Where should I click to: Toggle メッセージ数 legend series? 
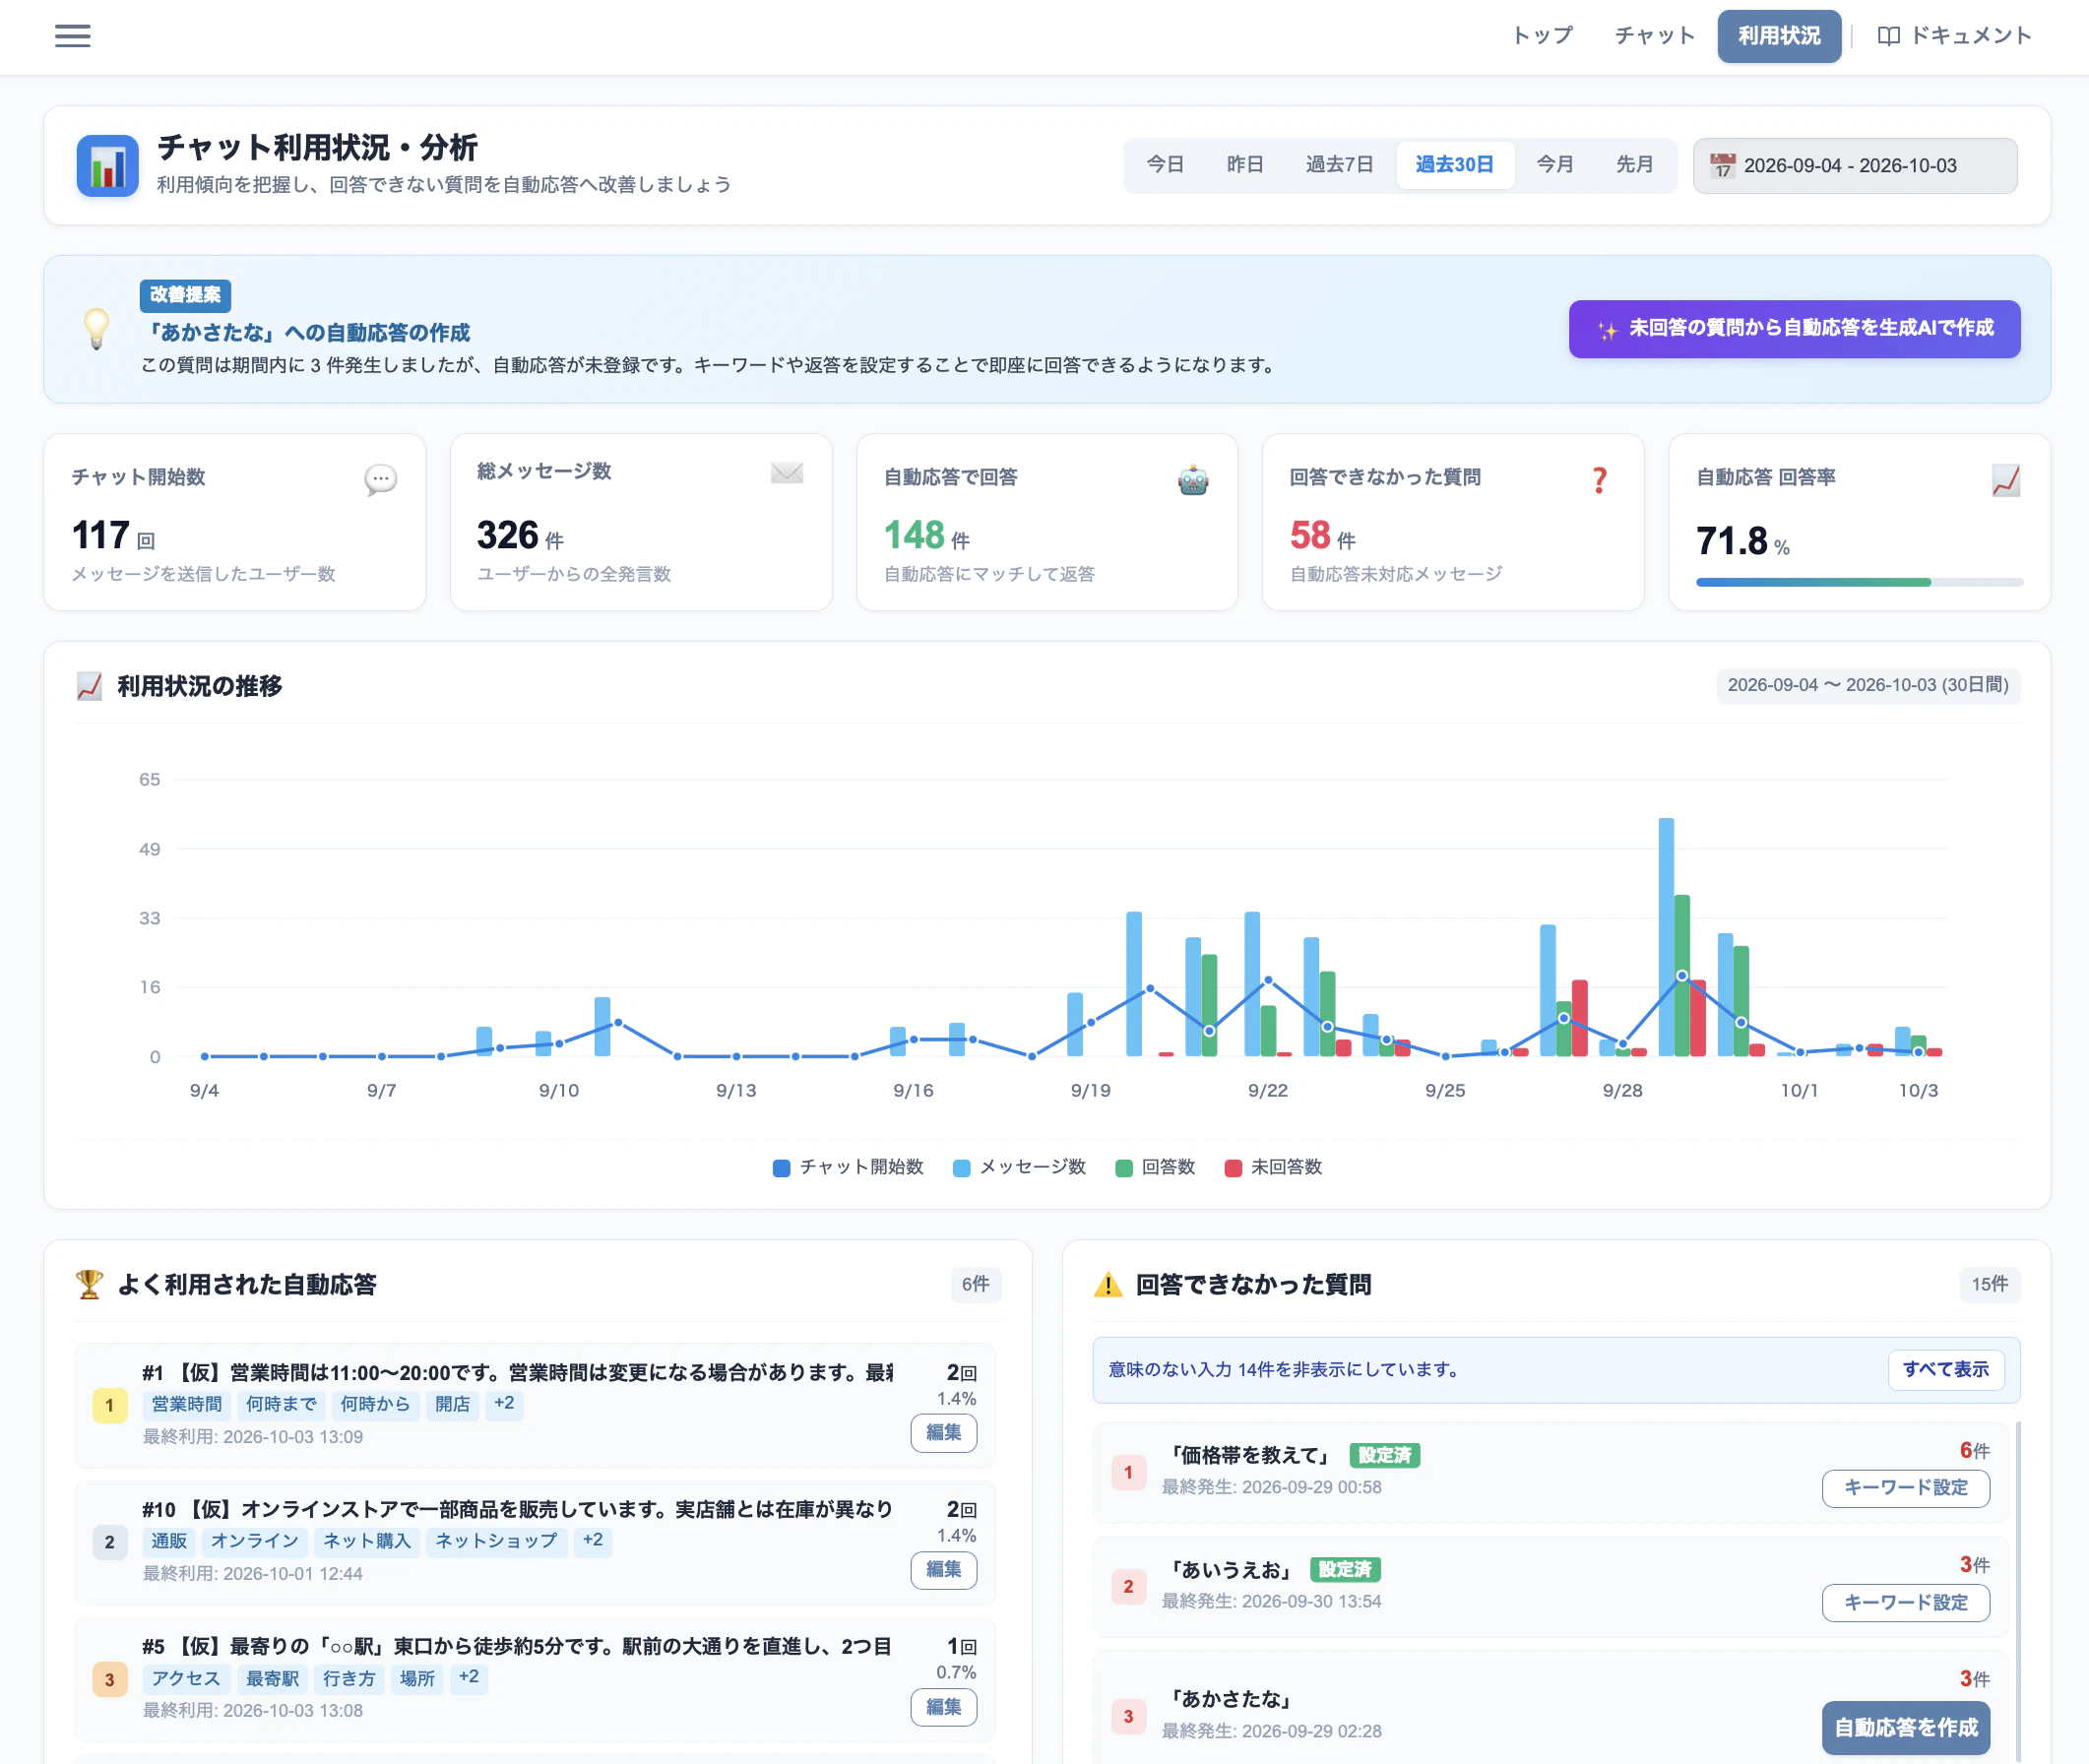pos(1019,1167)
